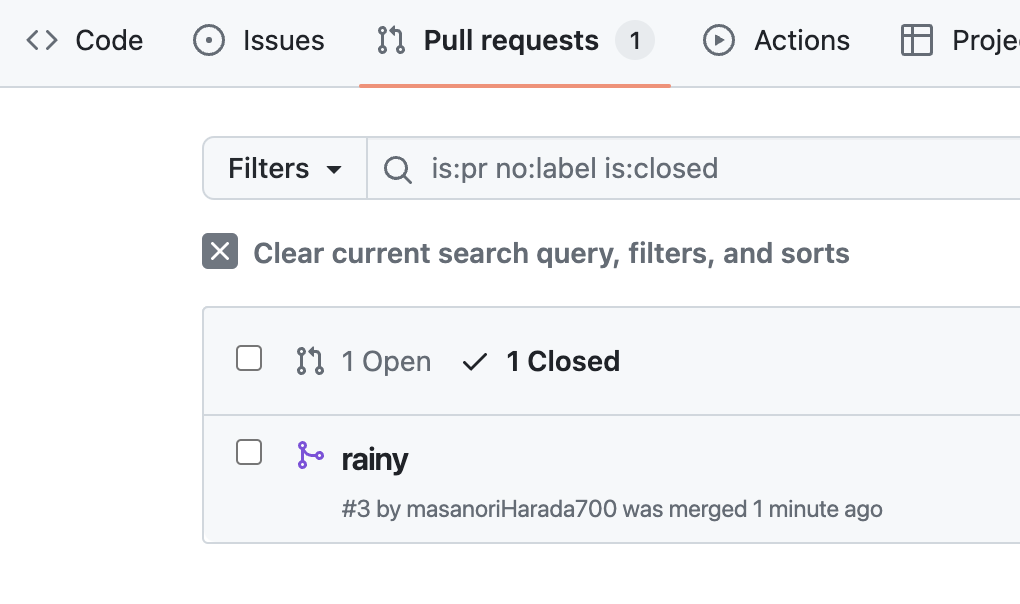Select the checkbox for rainy pull request
This screenshot has height=604, width=1020.
248,453
